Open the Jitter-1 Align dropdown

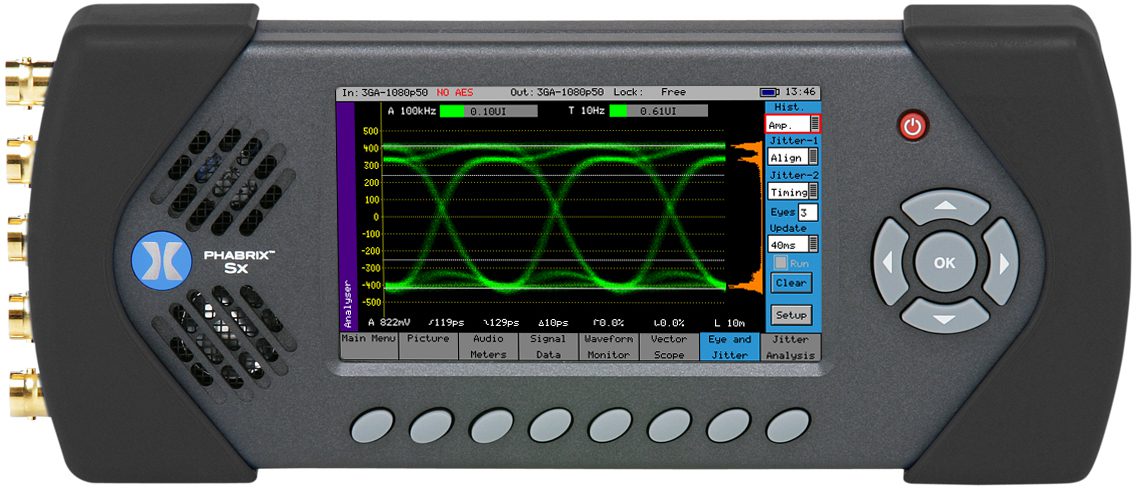pos(792,157)
